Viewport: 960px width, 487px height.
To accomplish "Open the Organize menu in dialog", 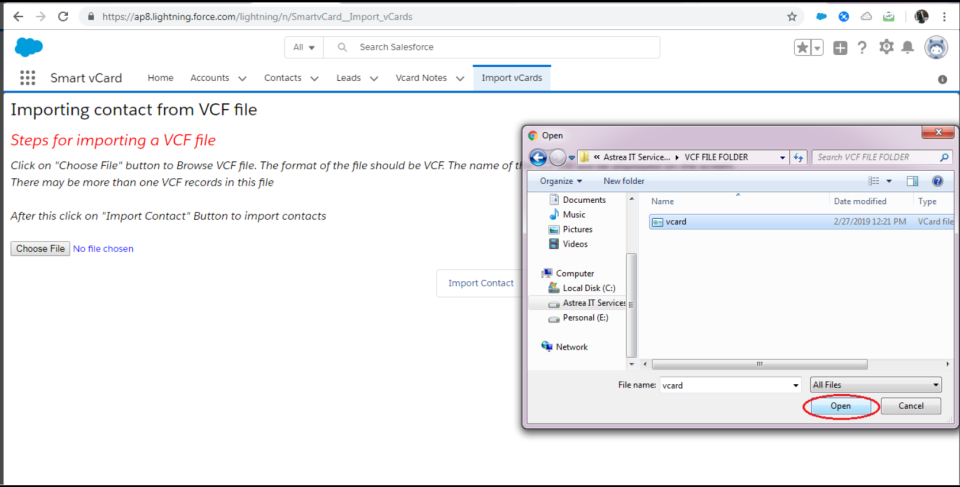I will (561, 181).
